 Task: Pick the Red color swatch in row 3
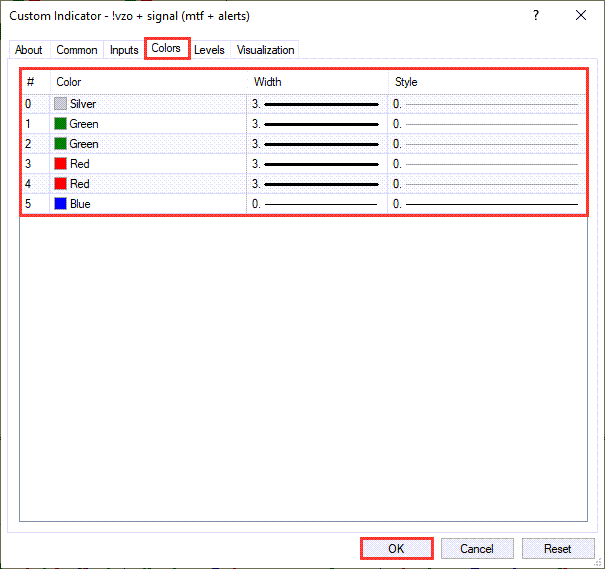(60, 164)
